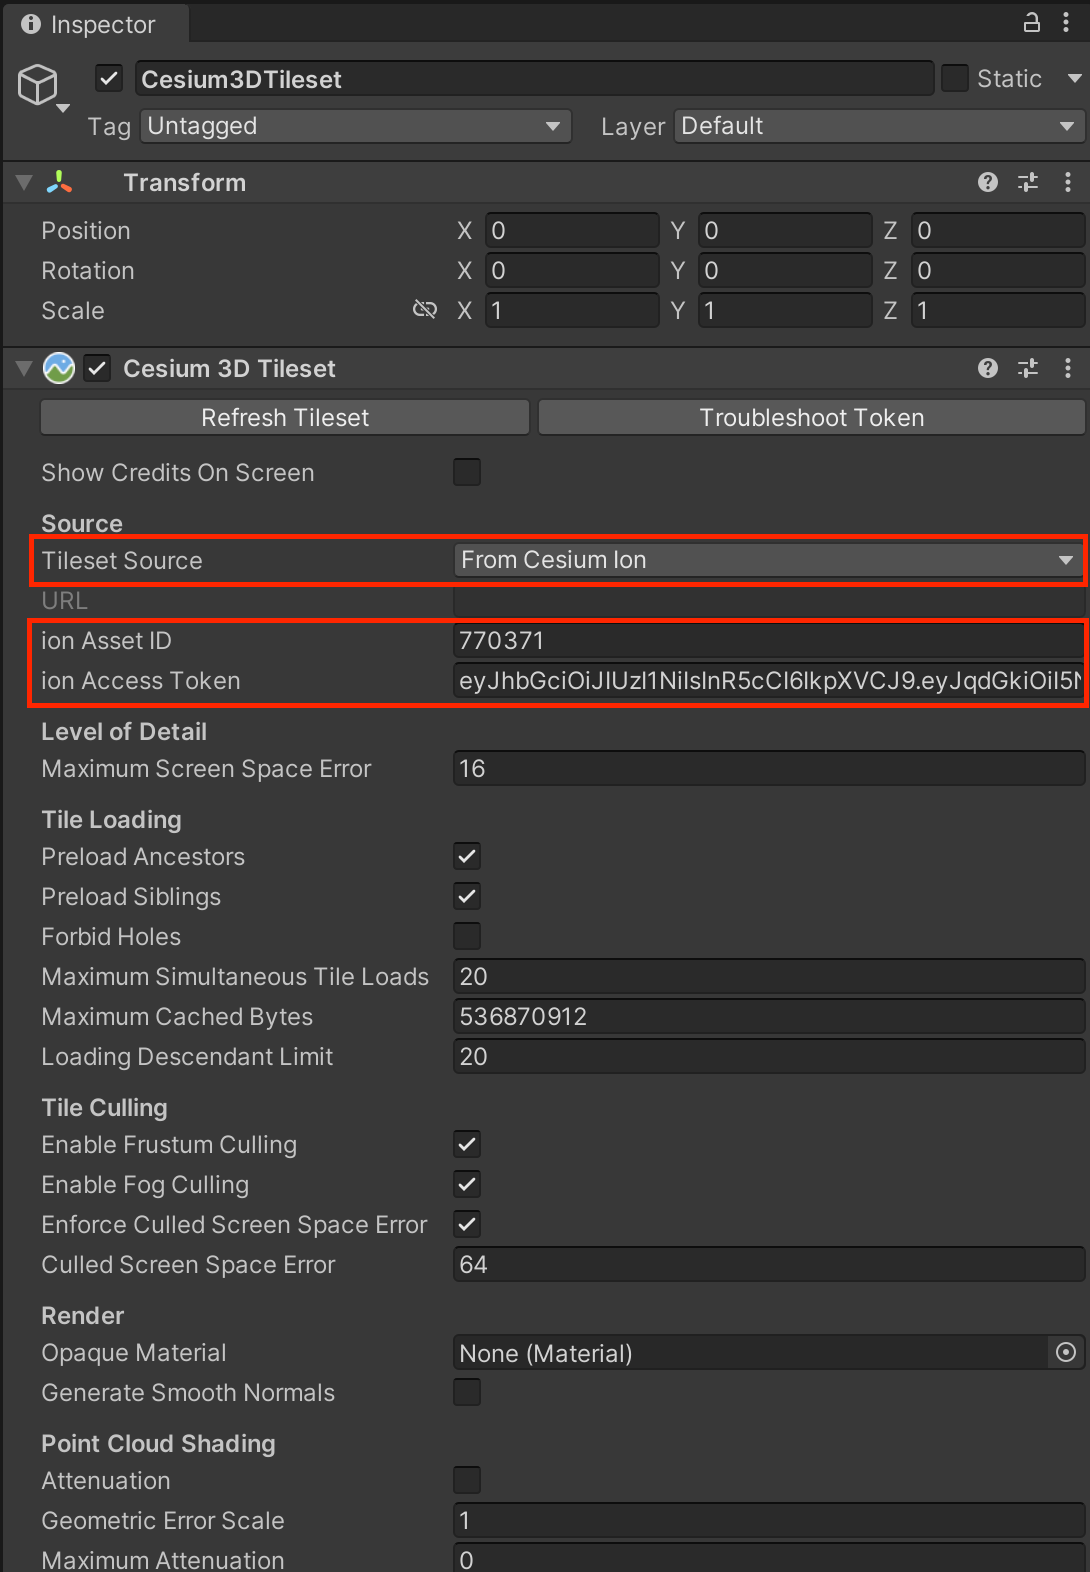The image size is (1090, 1572).
Task: Click Maximum Simultaneous Tile Loads field
Action: point(769,976)
